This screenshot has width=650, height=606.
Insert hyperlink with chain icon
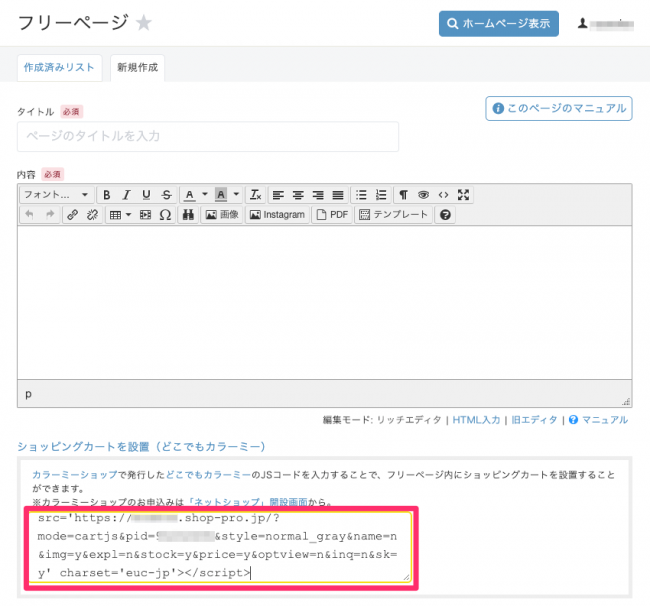click(73, 215)
